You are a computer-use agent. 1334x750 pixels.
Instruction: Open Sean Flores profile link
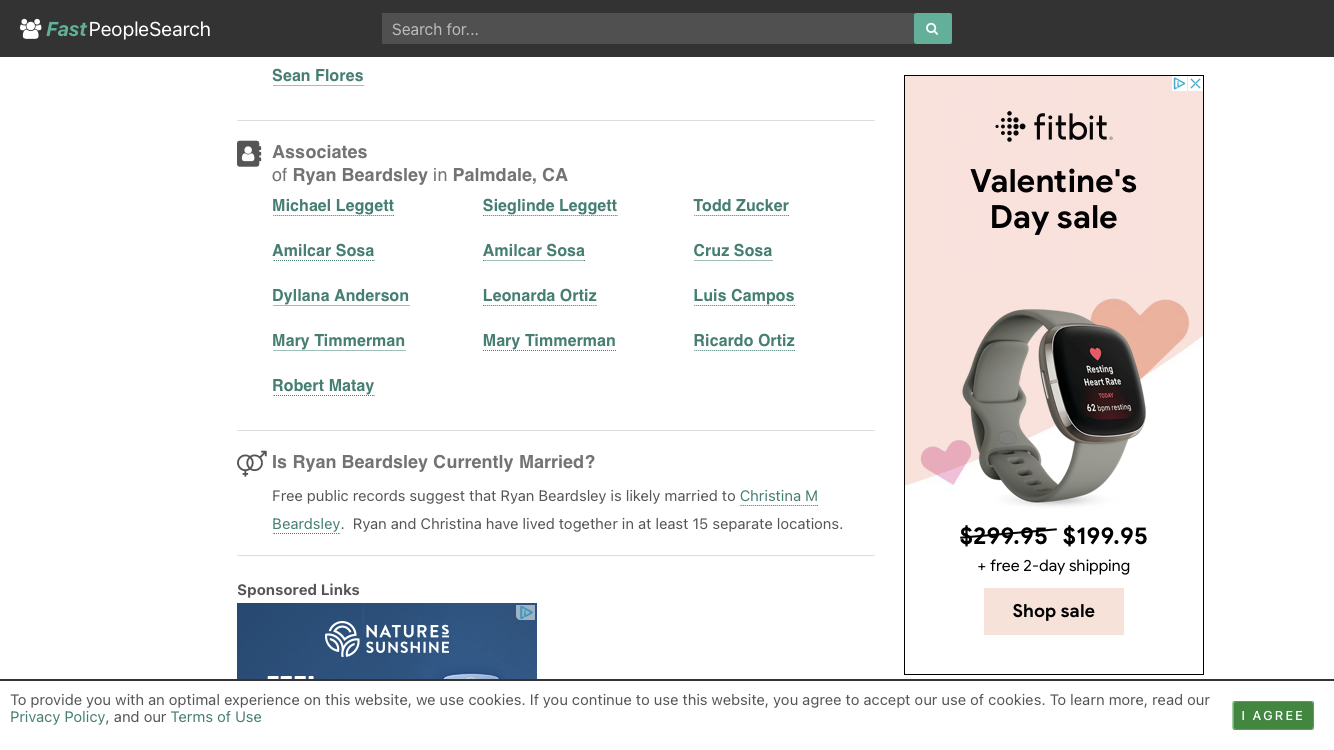coord(318,76)
